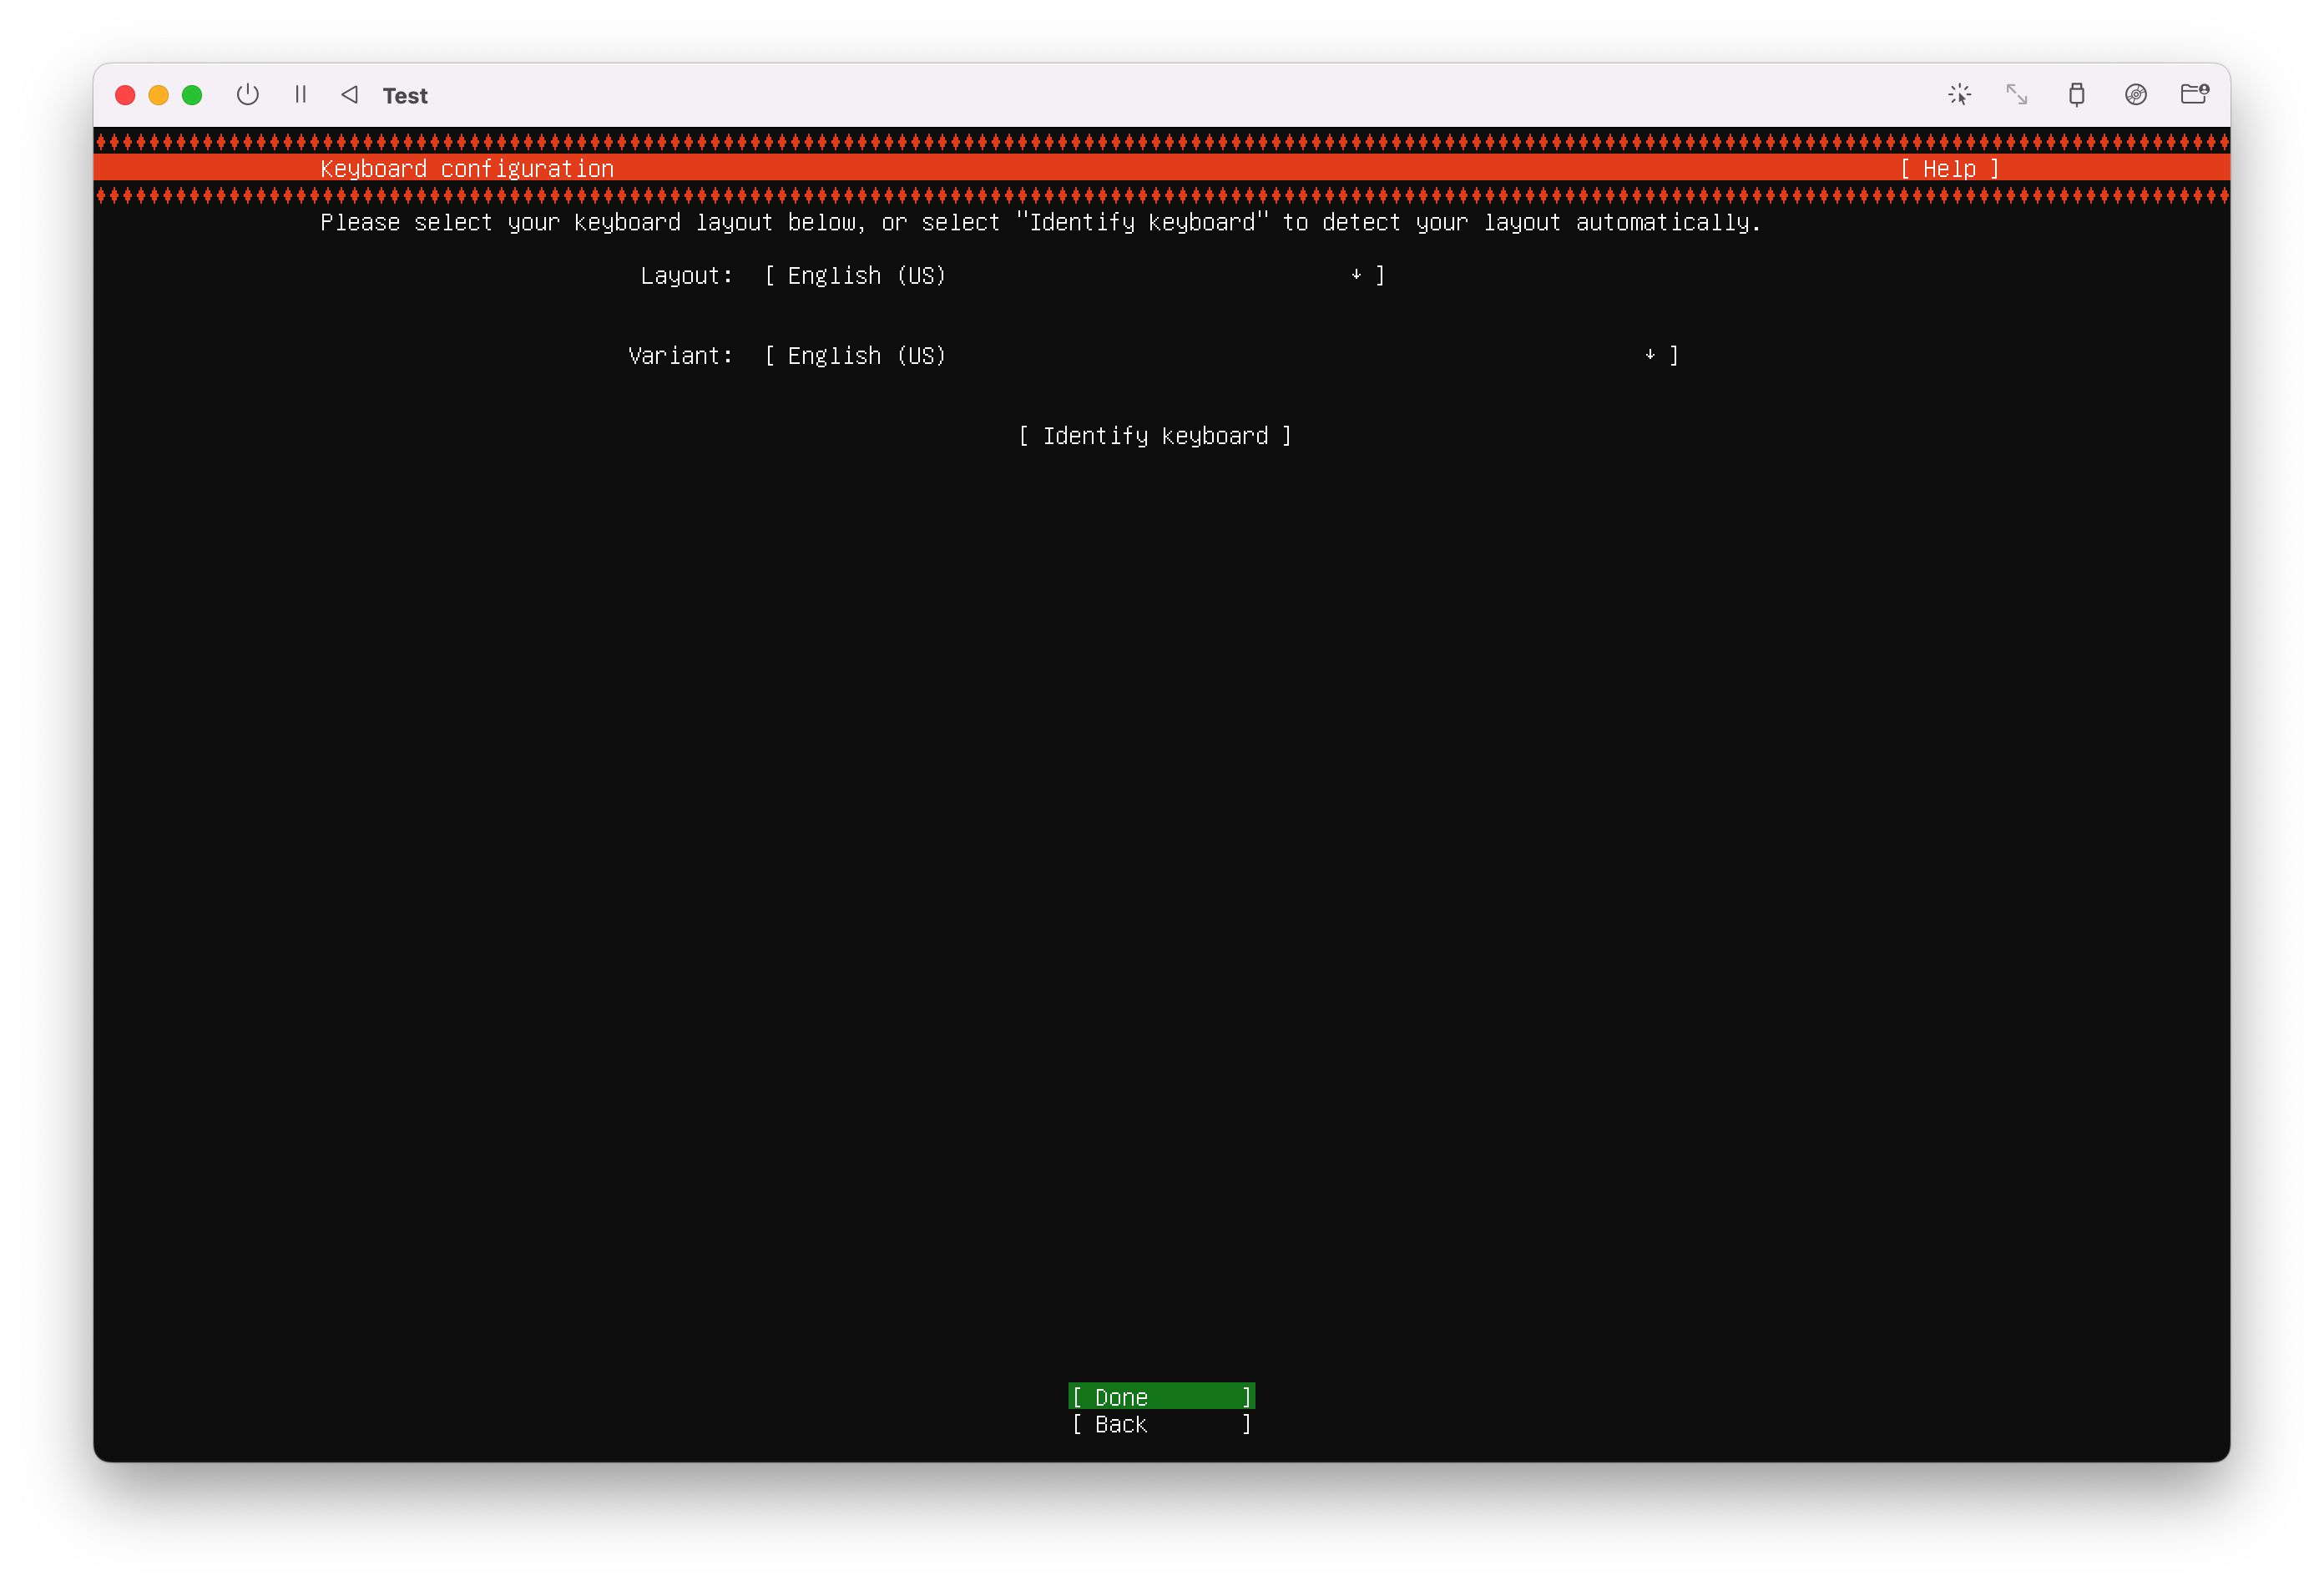Click the down arrow in Variant field
The width and height of the screenshot is (2324, 1586).
point(1650,355)
